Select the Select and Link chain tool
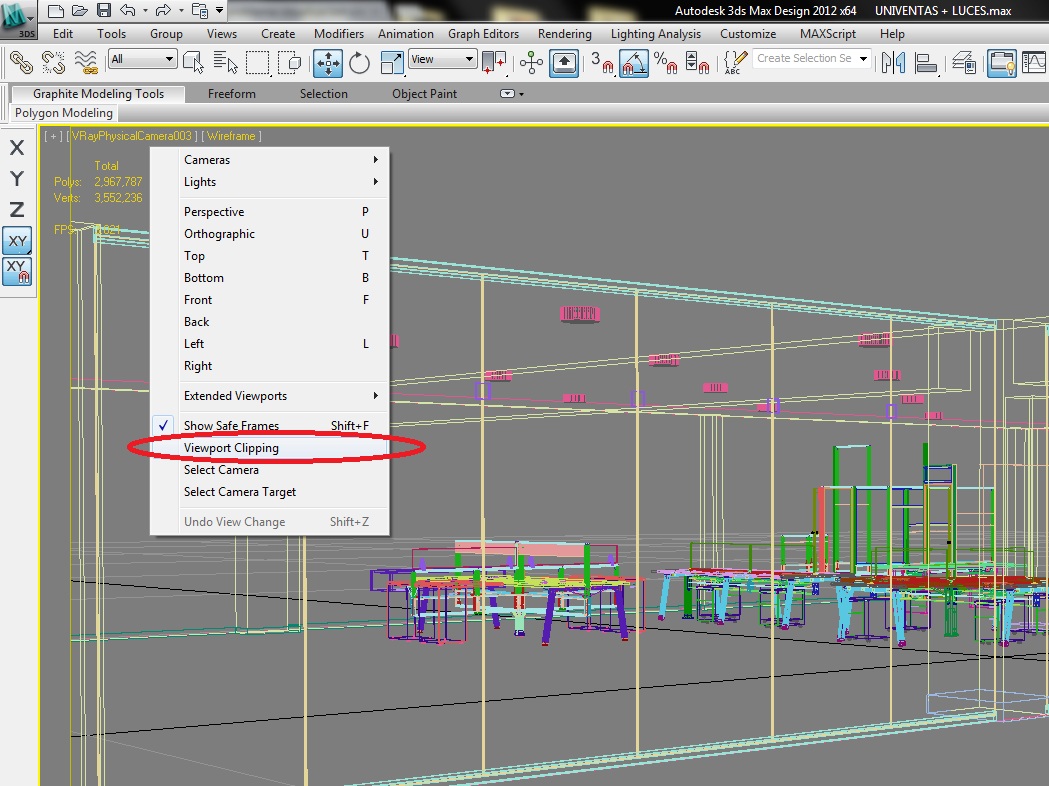This screenshot has height=786, width=1049. click(21, 63)
